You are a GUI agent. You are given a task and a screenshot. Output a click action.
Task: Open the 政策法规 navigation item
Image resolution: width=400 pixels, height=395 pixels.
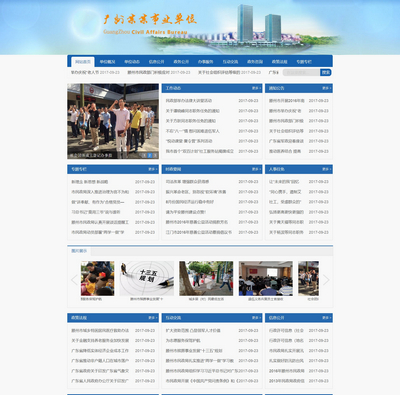[x=279, y=62]
